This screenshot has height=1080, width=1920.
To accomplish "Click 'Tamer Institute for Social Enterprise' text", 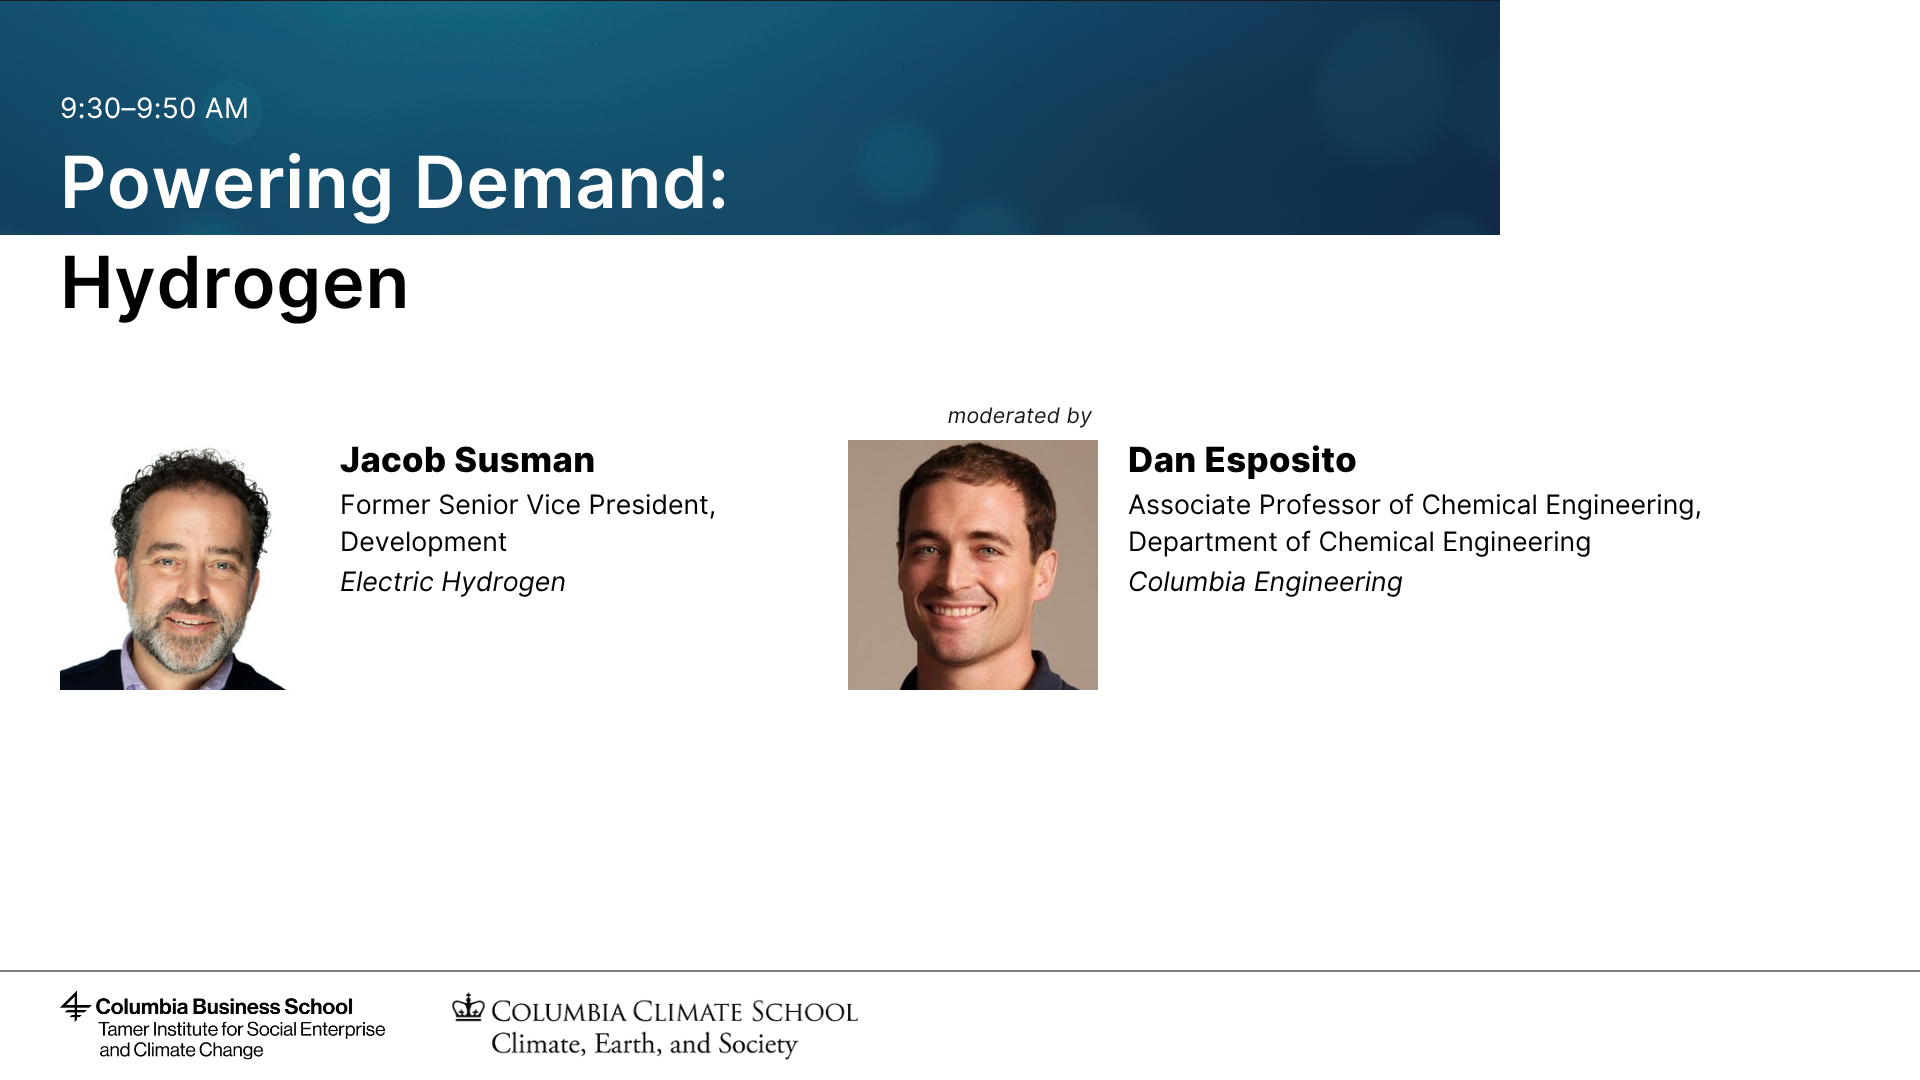I will (242, 1029).
